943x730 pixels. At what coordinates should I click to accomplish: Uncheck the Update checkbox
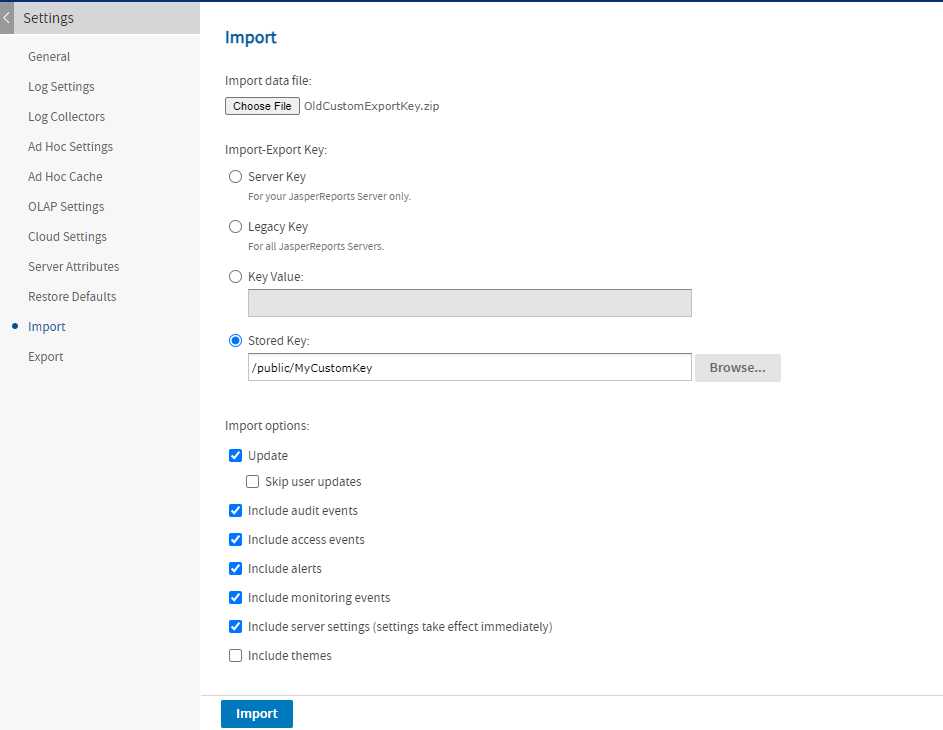click(235, 455)
